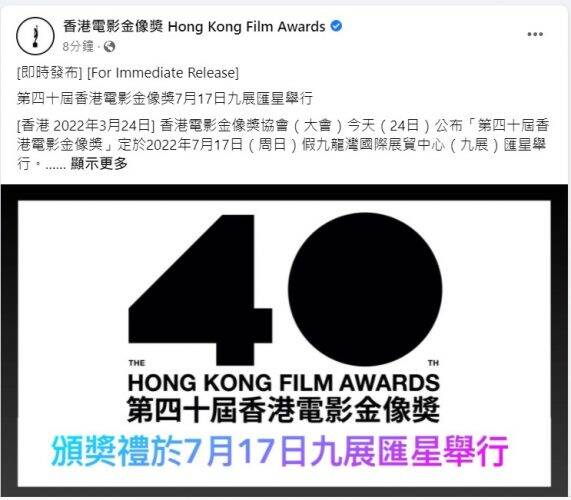Click the large black numeral 4 graphic
Screen dimensions: 571x500
(200, 290)
